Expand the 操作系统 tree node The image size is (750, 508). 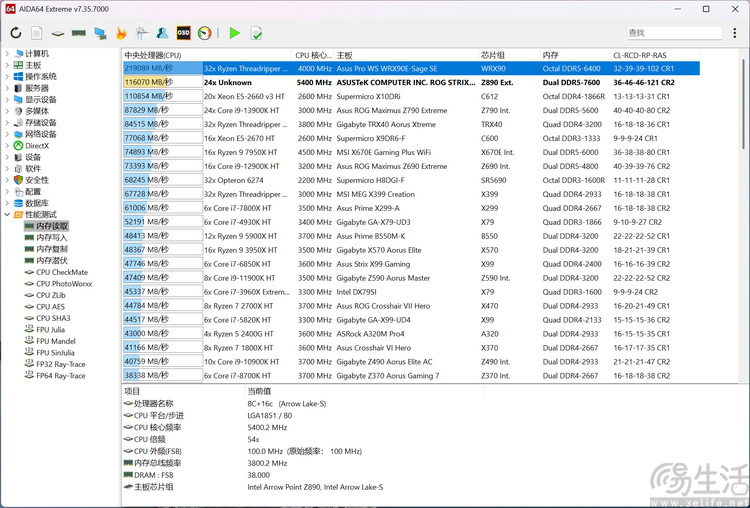(x=7, y=77)
